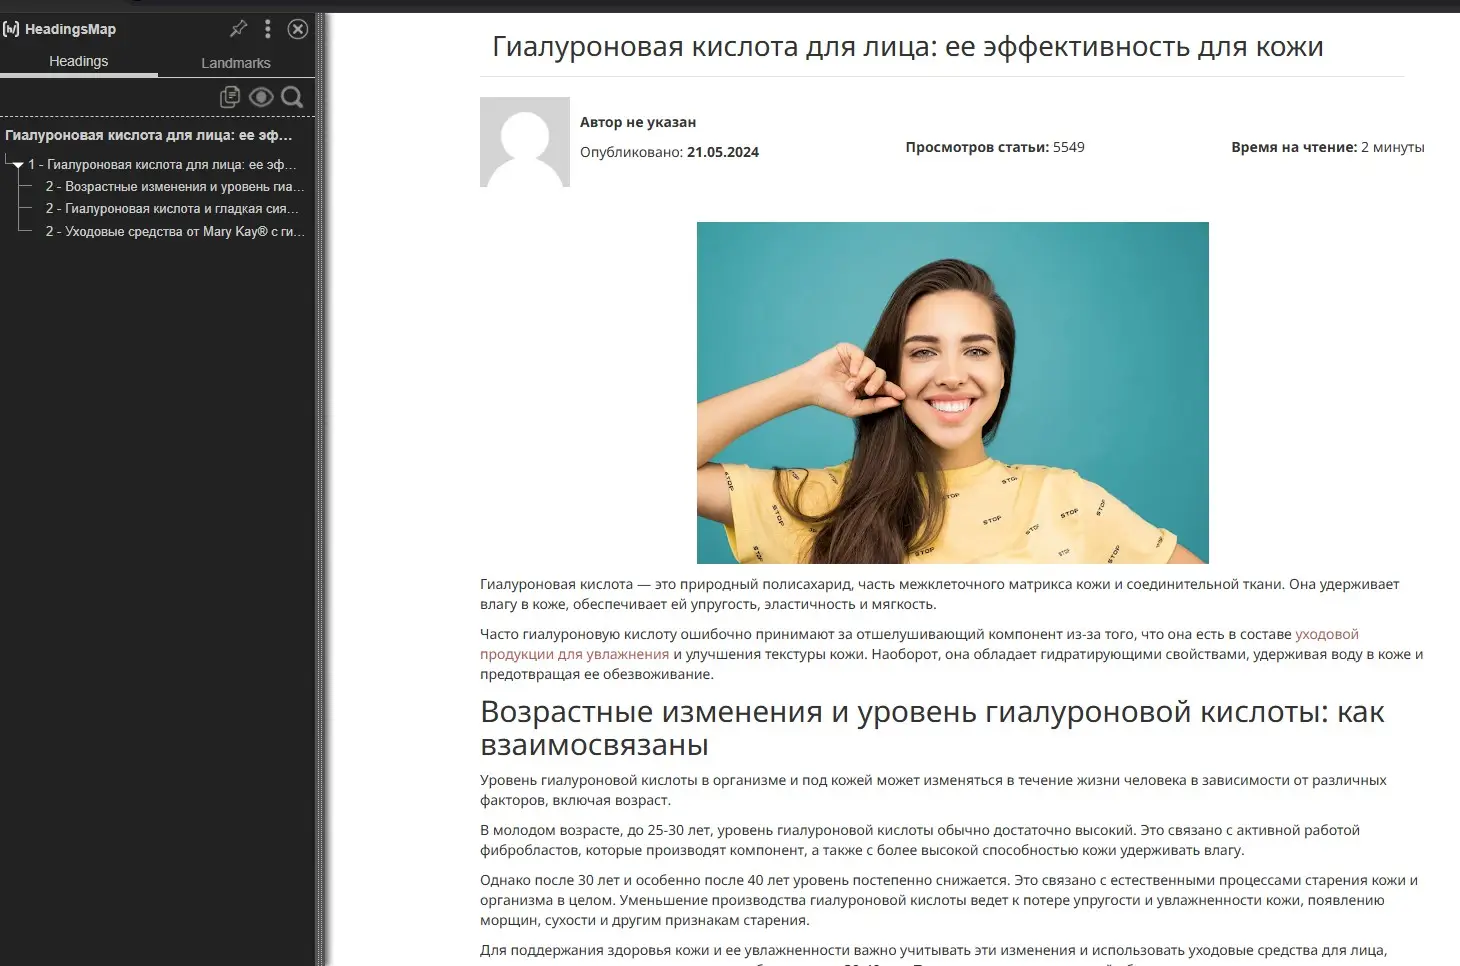Close the HeadingsMap panel
The image size is (1460, 966).
297,29
